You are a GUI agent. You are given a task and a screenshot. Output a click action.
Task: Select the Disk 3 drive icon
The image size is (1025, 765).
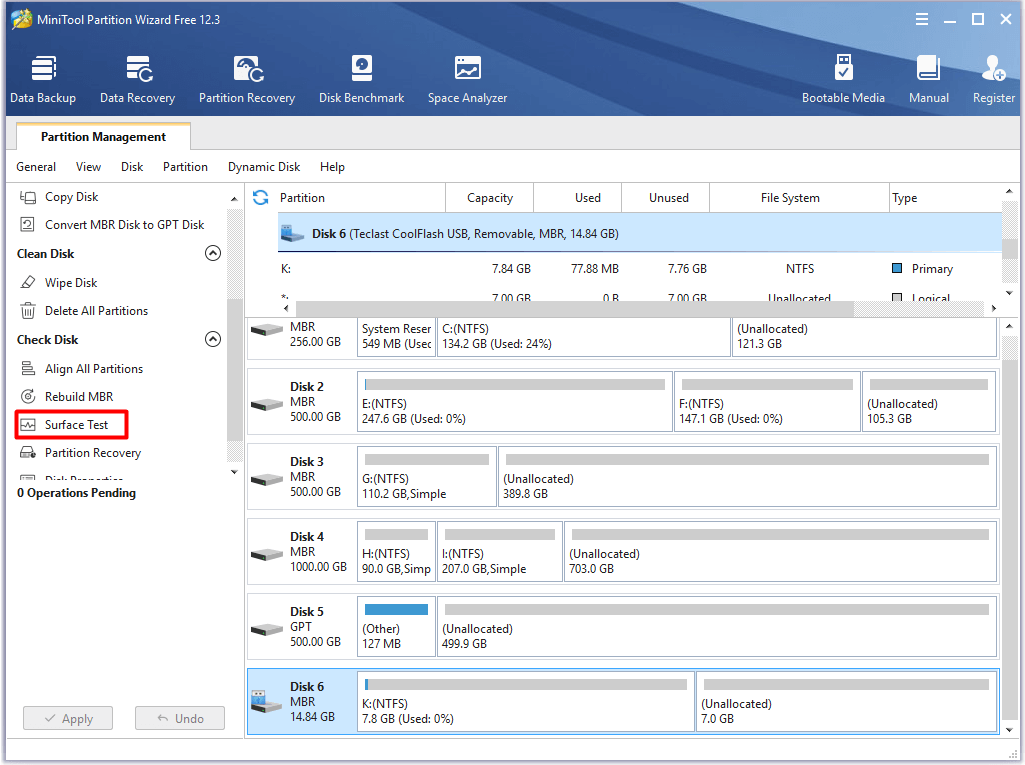(267, 479)
